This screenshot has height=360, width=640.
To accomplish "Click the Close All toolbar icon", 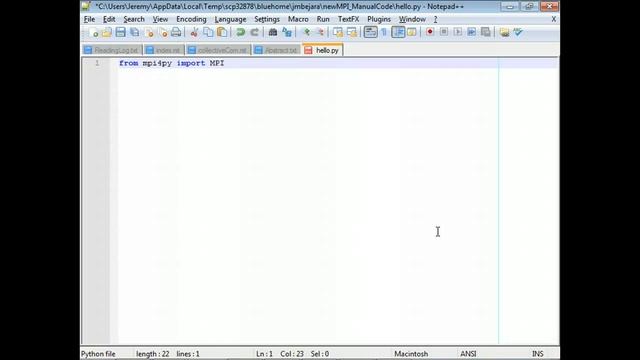I will [163, 32].
